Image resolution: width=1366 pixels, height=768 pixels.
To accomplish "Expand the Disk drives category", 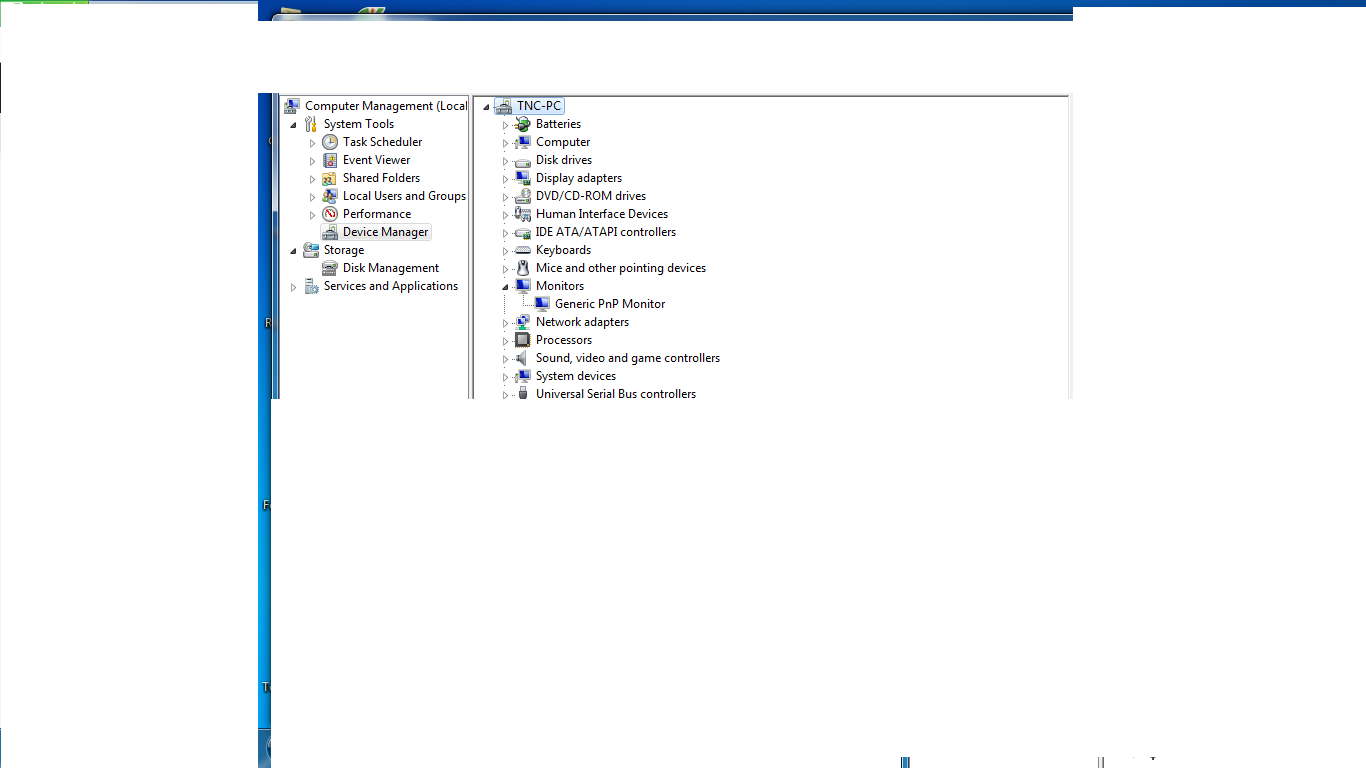I will pos(505,161).
